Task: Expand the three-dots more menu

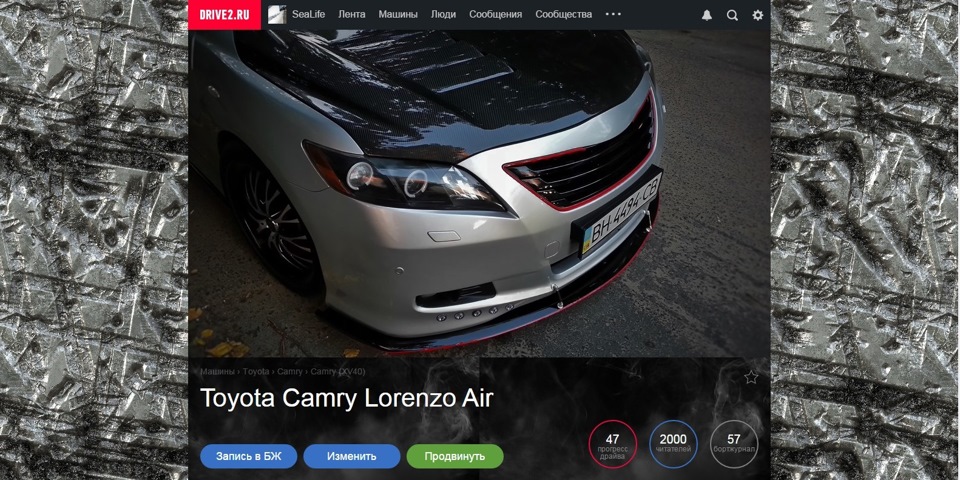Action: [x=613, y=14]
